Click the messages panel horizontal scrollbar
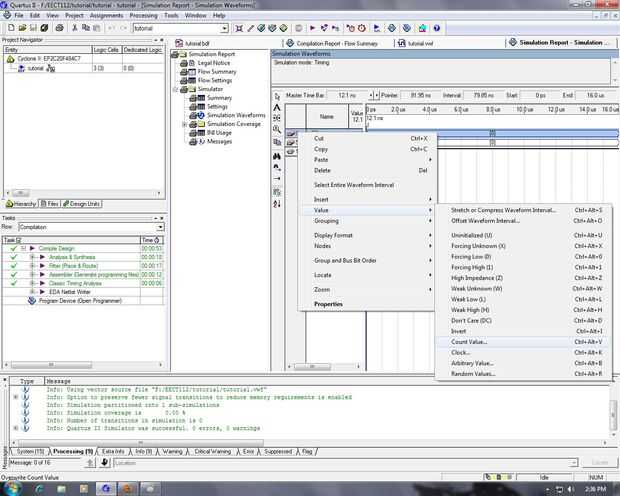Image resolution: width=620 pixels, height=496 pixels. click(308, 443)
